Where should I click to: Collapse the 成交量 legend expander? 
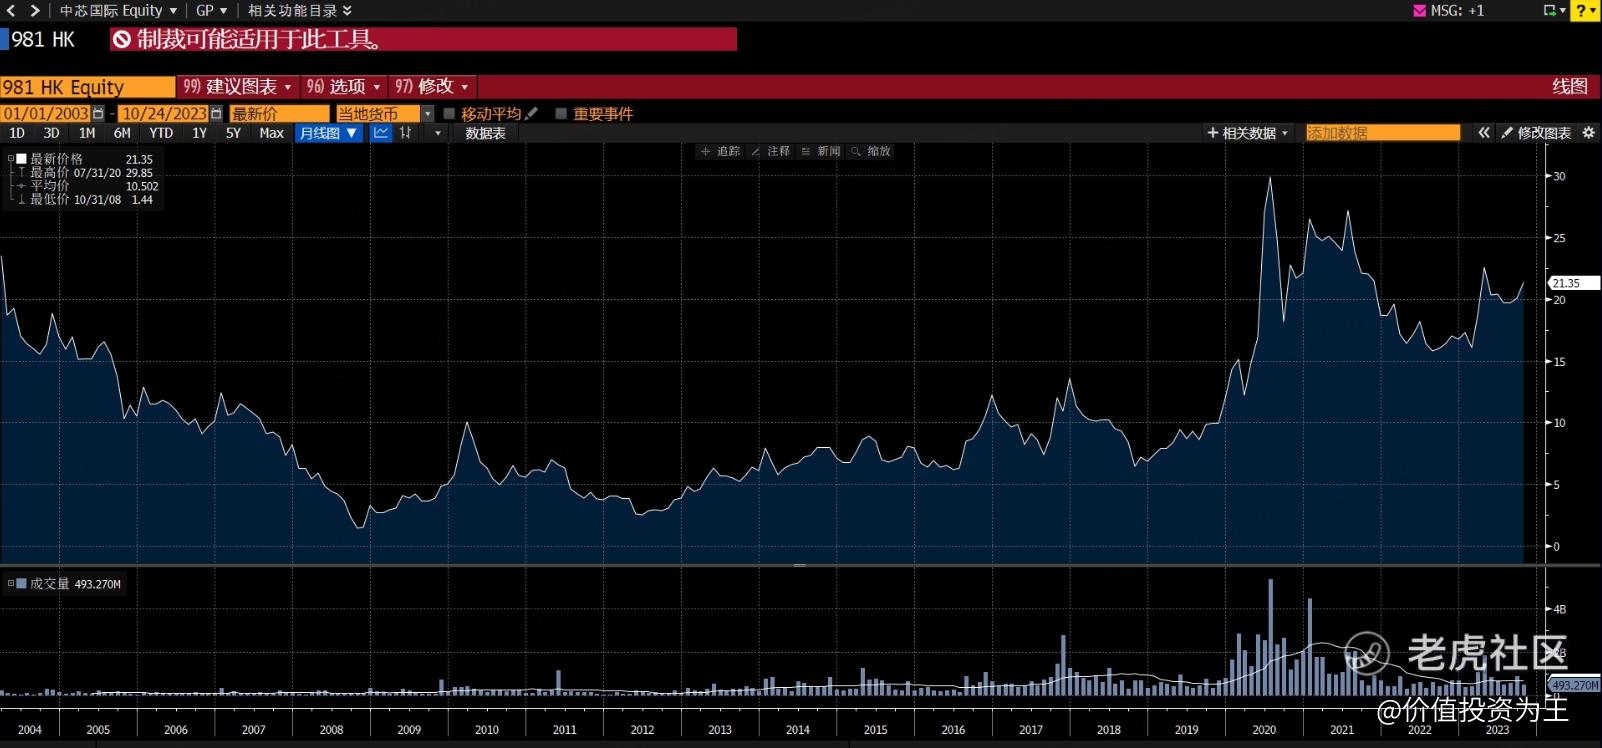pos(11,584)
